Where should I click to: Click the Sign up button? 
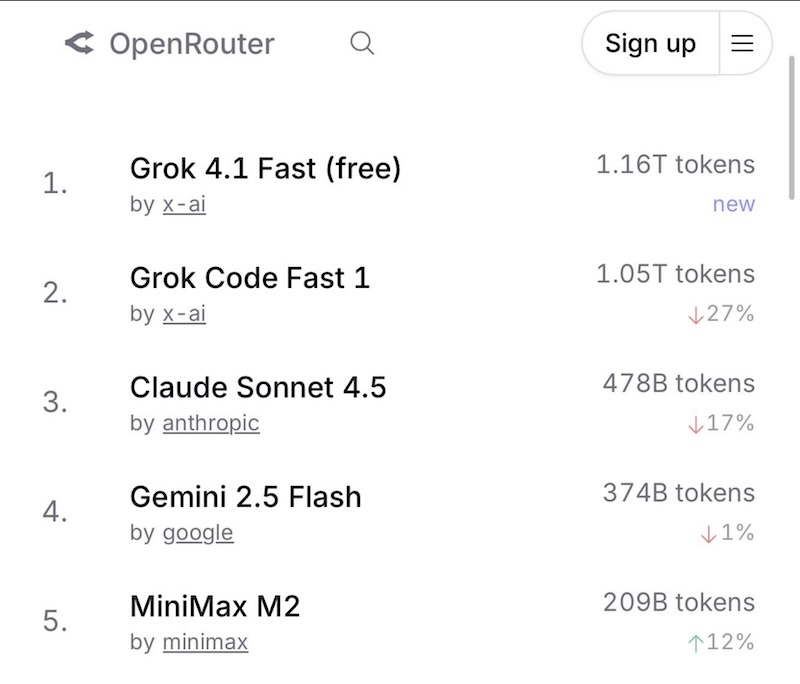coord(650,43)
